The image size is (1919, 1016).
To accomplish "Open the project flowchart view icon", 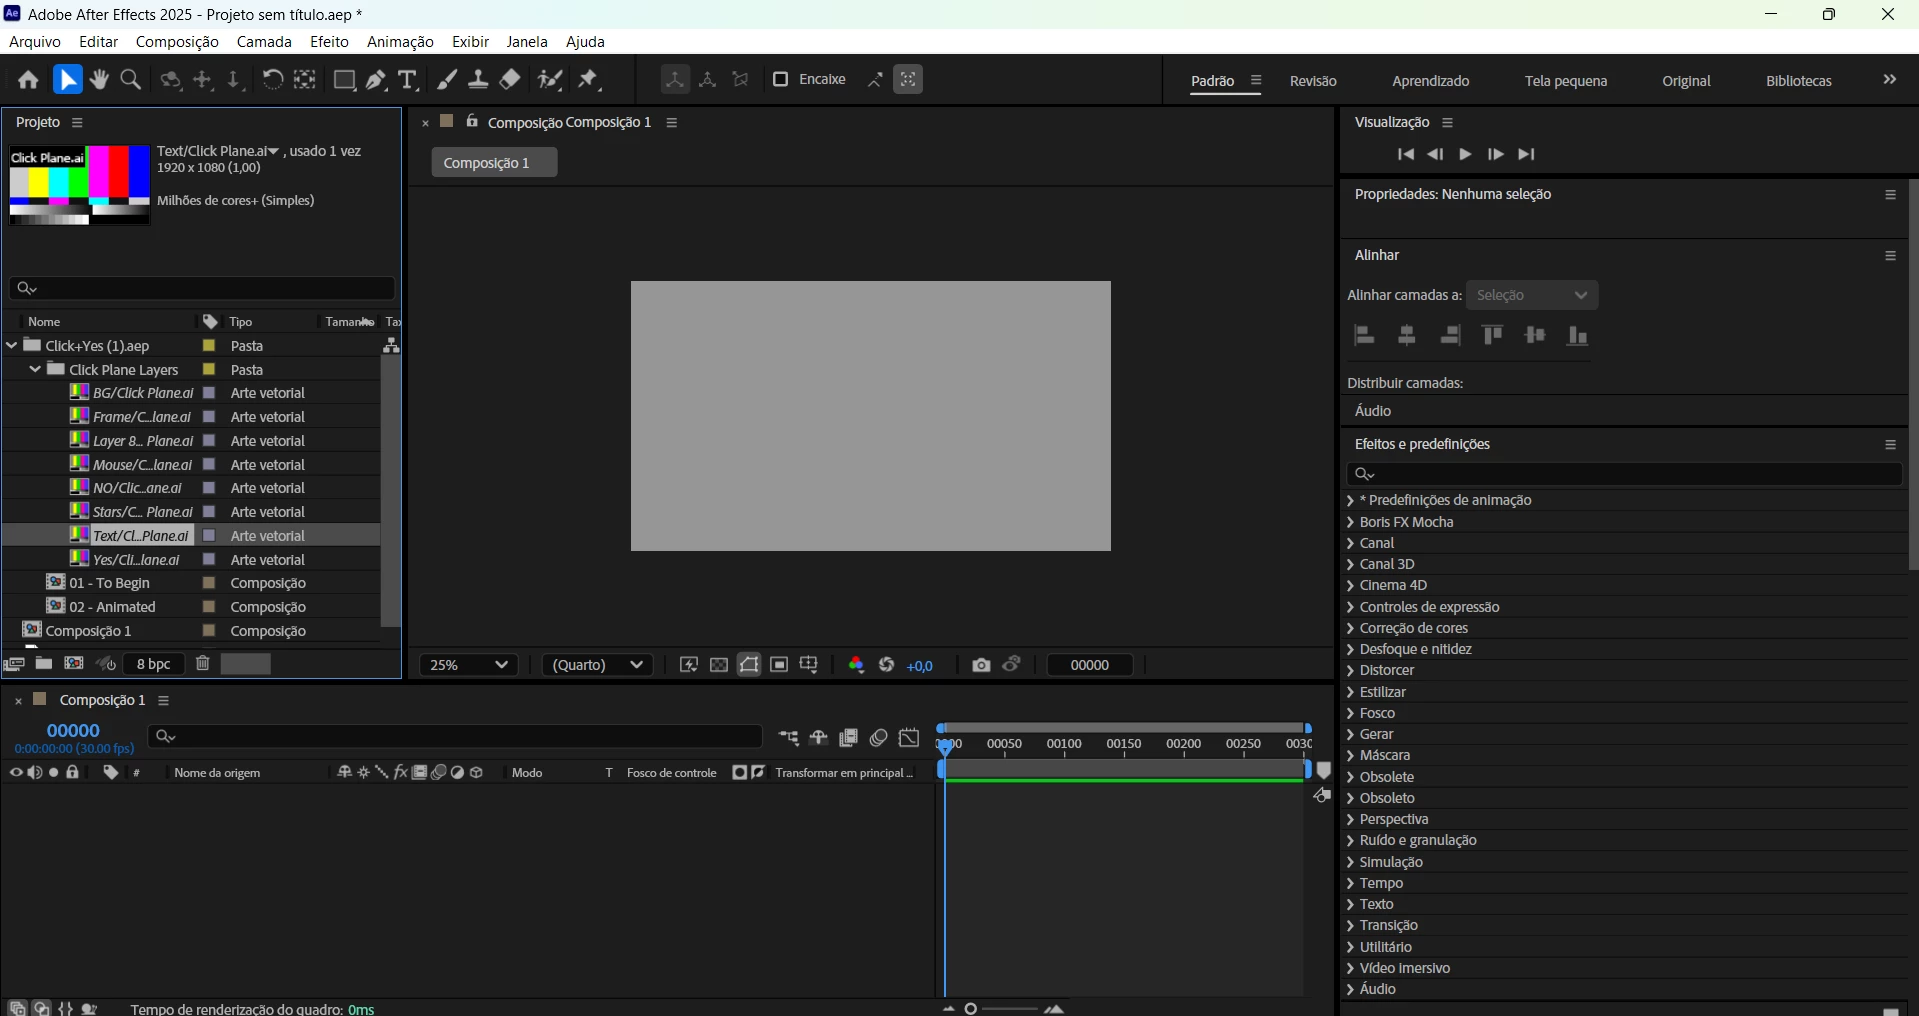I will (x=392, y=346).
